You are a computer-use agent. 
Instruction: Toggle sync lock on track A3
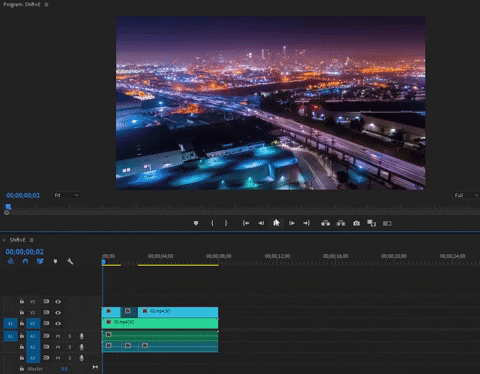46,358
